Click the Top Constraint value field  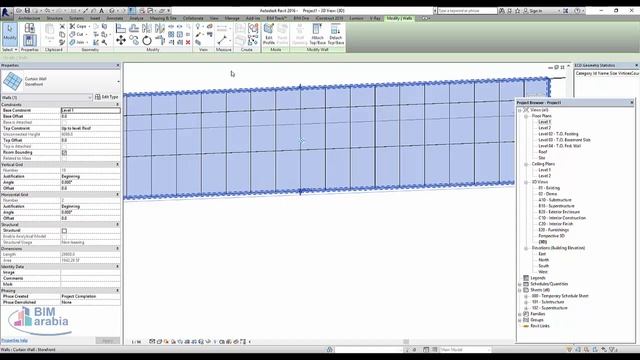click(x=91, y=128)
